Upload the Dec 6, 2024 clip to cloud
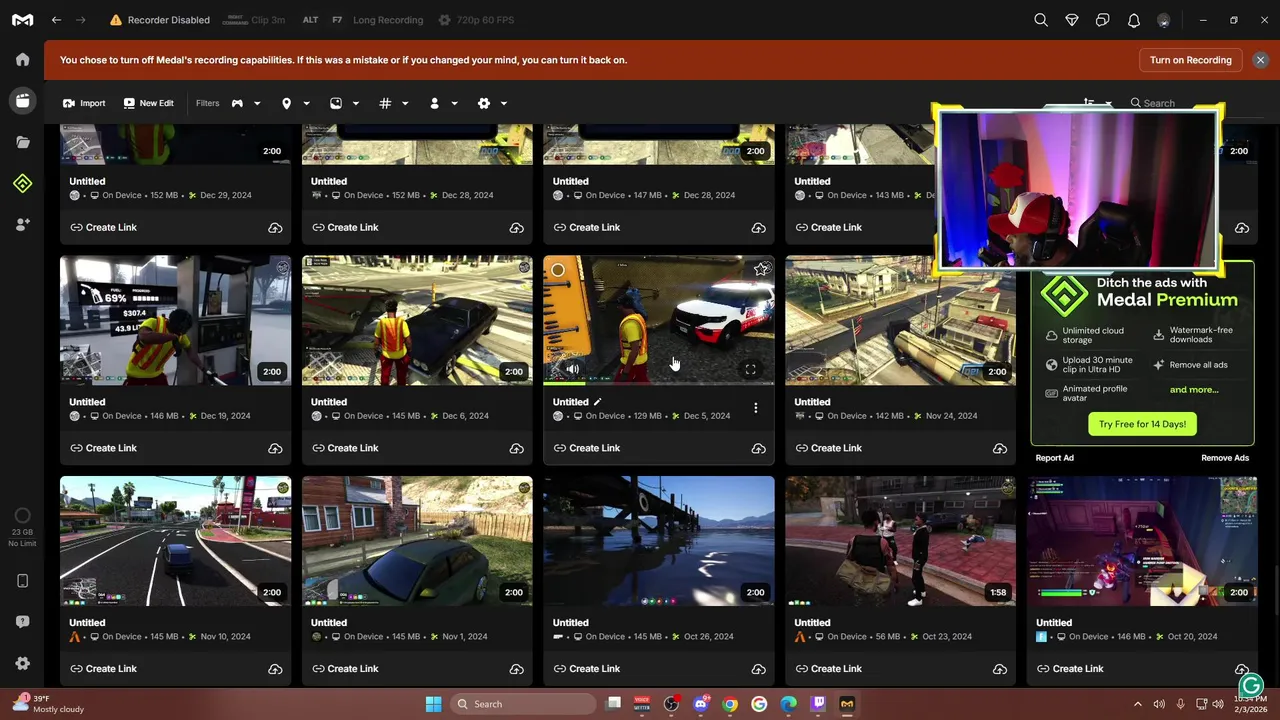The width and height of the screenshot is (1280, 720). (517, 449)
